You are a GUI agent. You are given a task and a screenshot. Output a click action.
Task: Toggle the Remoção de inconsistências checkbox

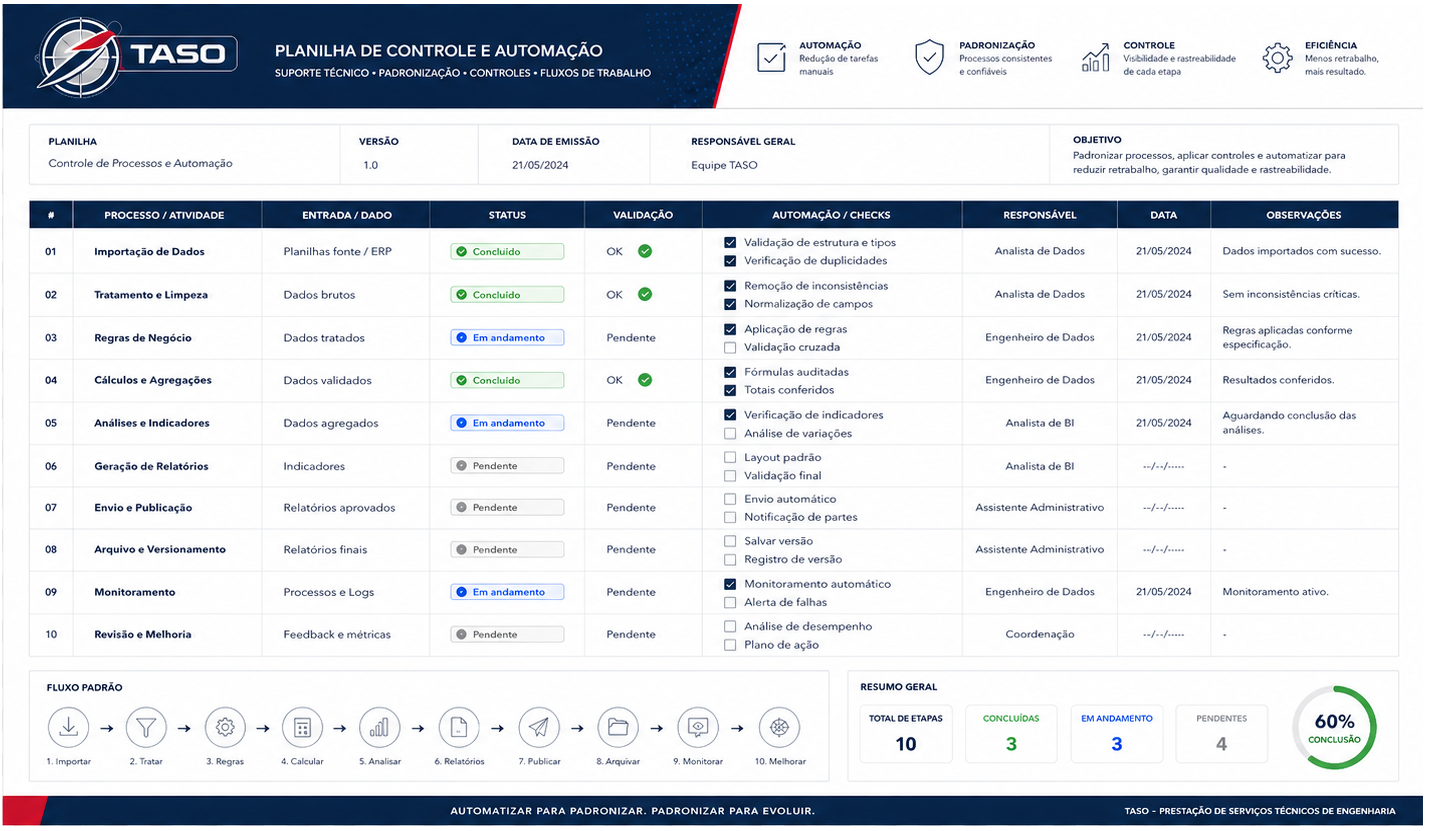point(730,286)
